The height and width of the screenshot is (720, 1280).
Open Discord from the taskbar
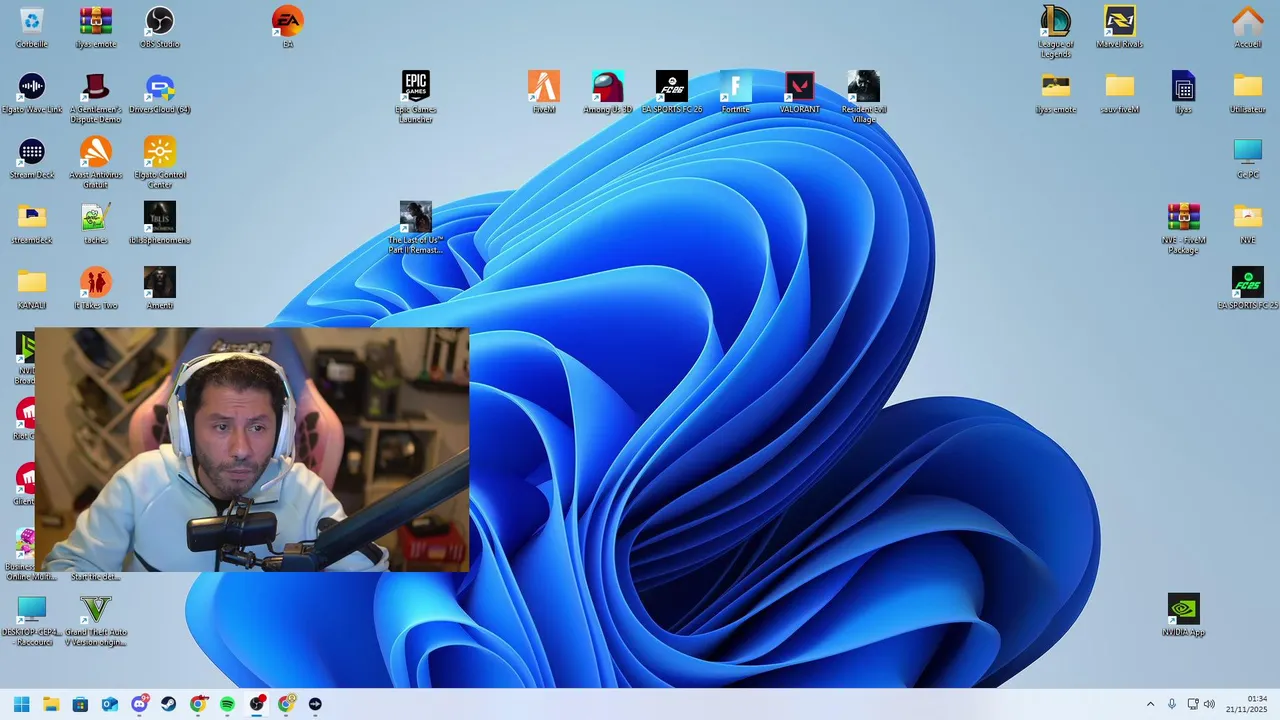point(139,704)
